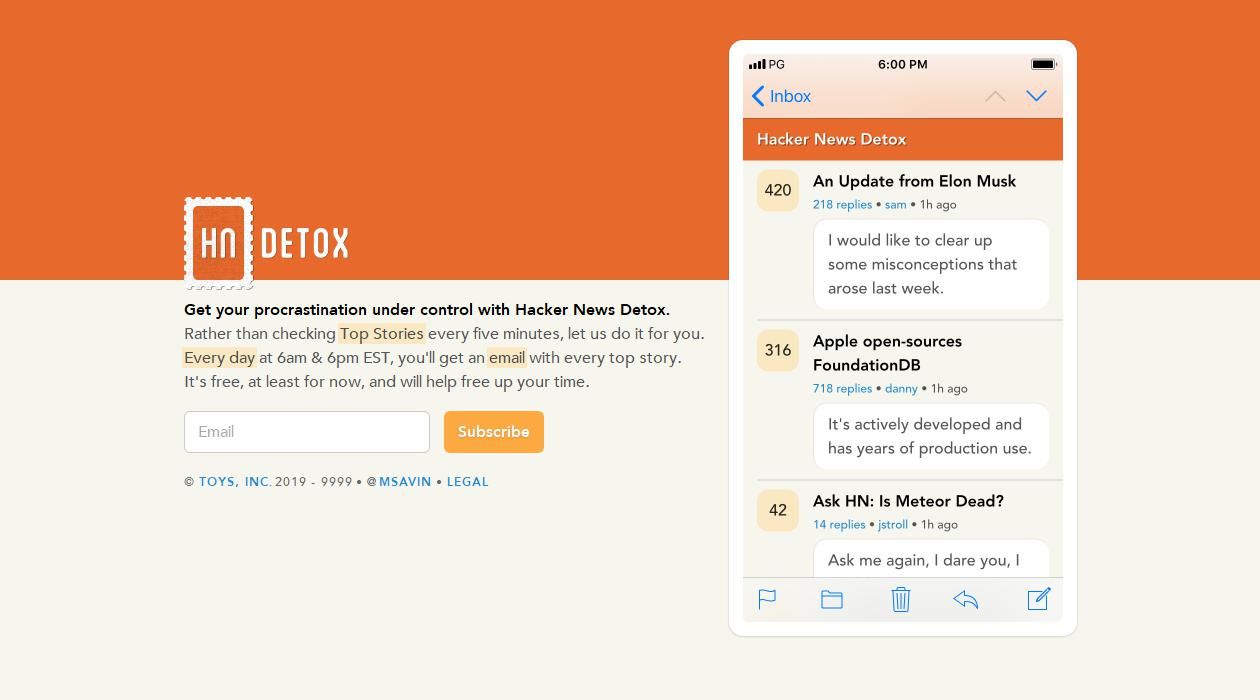Tap the reply arrow icon
1260x700 pixels.
click(x=965, y=599)
